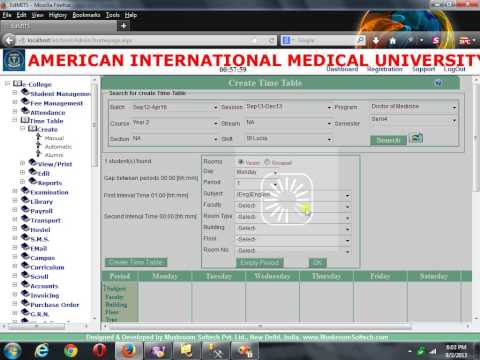Click the Student Management graduation cap icon
480x360 pixels.
[x=25, y=93]
